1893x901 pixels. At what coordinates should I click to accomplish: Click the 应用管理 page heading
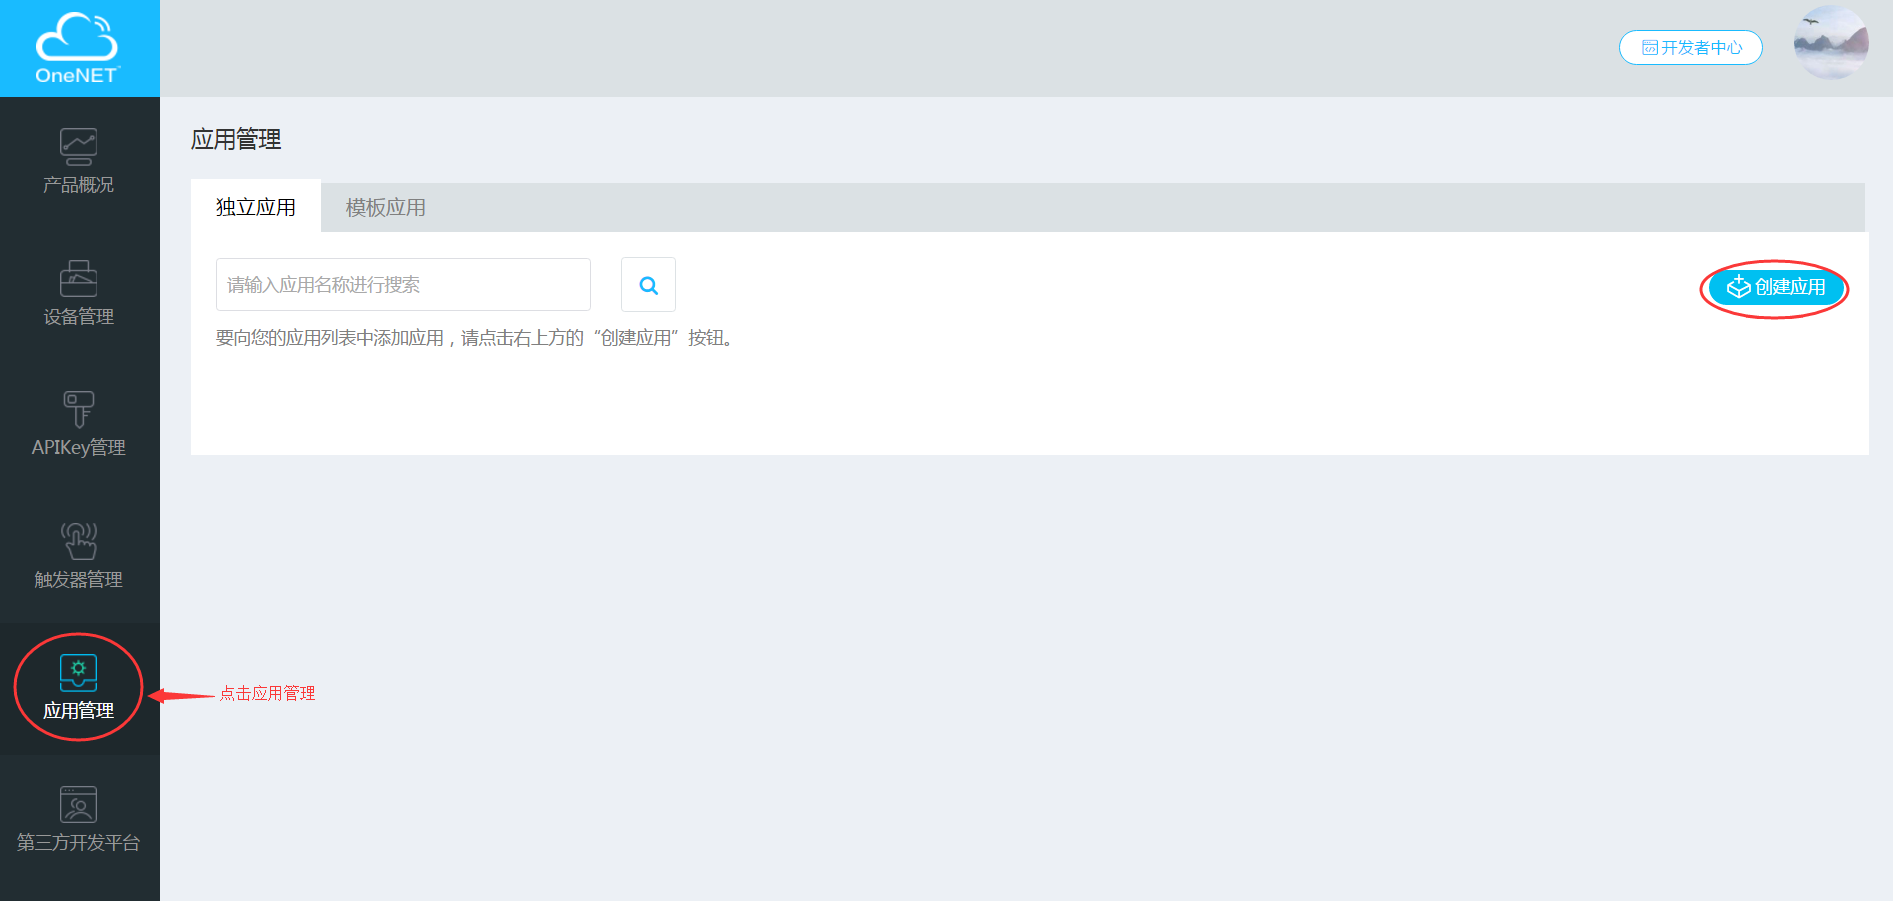click(x=236, y=139)
